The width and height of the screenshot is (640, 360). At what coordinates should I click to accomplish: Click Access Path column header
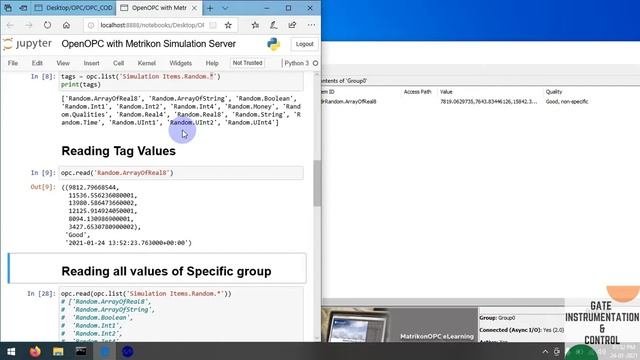tap(418, 92)
